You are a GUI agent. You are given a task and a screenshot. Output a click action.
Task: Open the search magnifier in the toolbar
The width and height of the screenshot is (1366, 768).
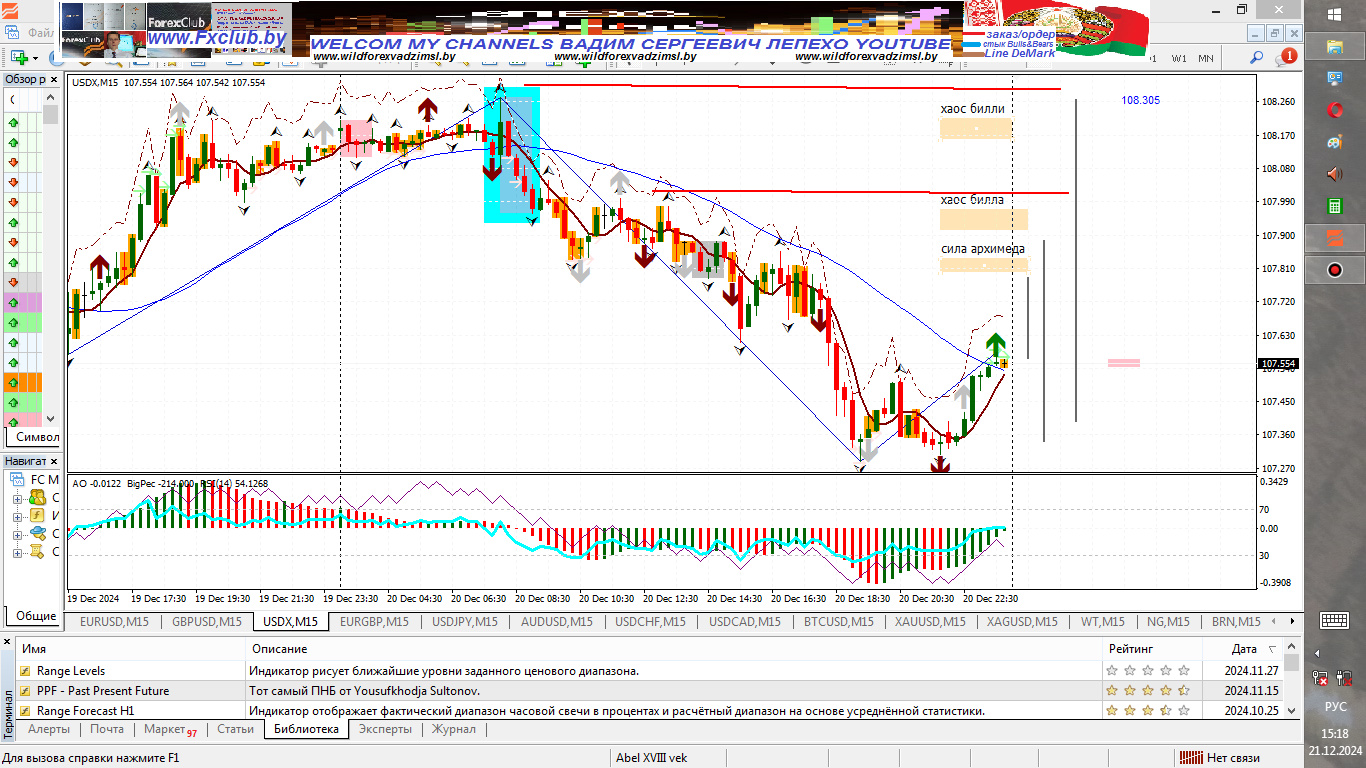tap(1256, 58)
